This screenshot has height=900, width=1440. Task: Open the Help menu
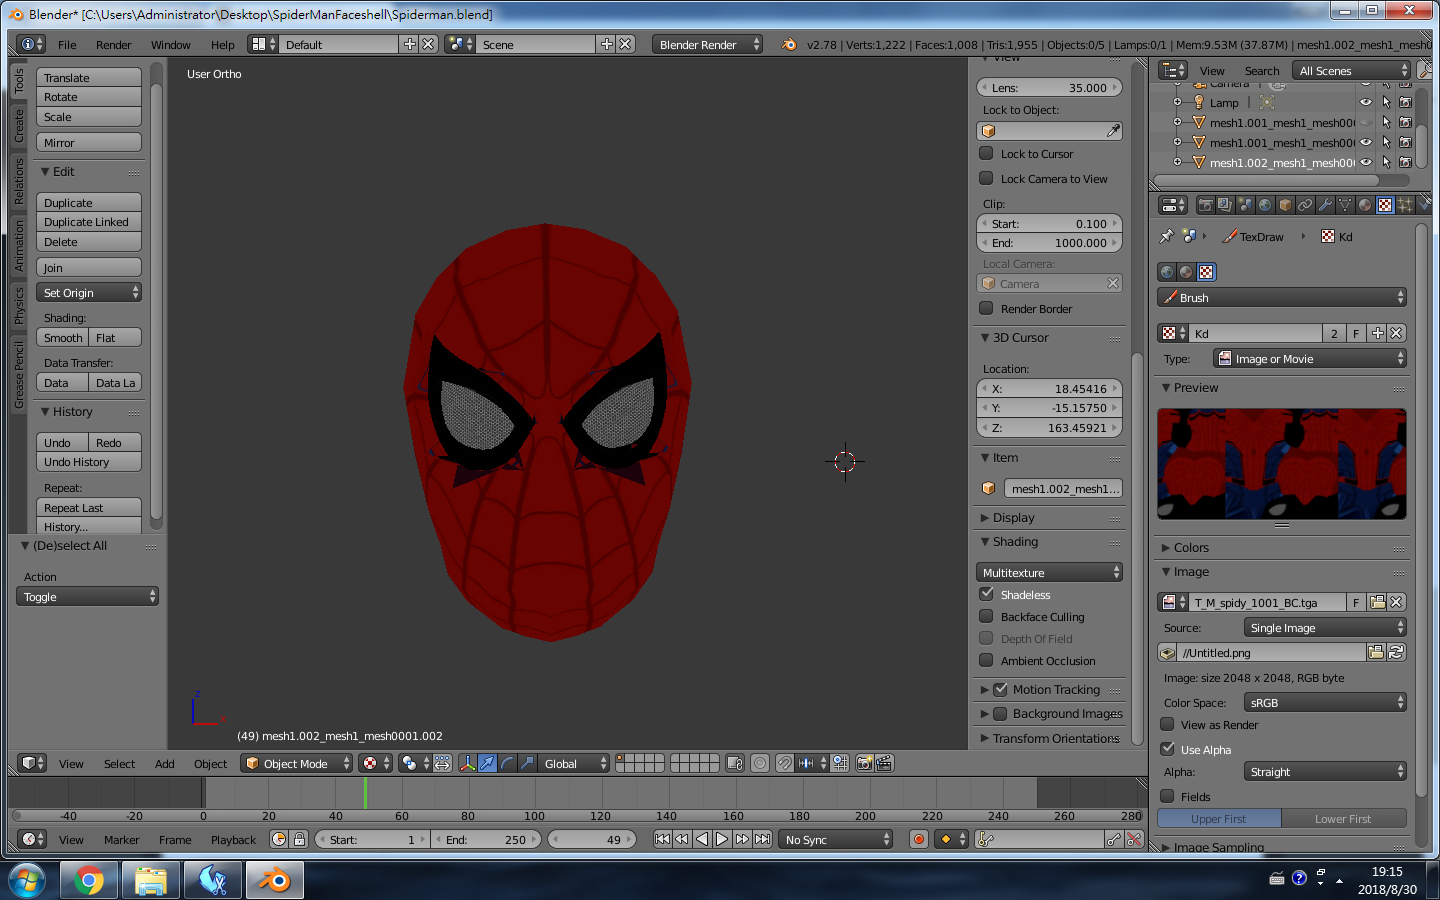(223, 44)
